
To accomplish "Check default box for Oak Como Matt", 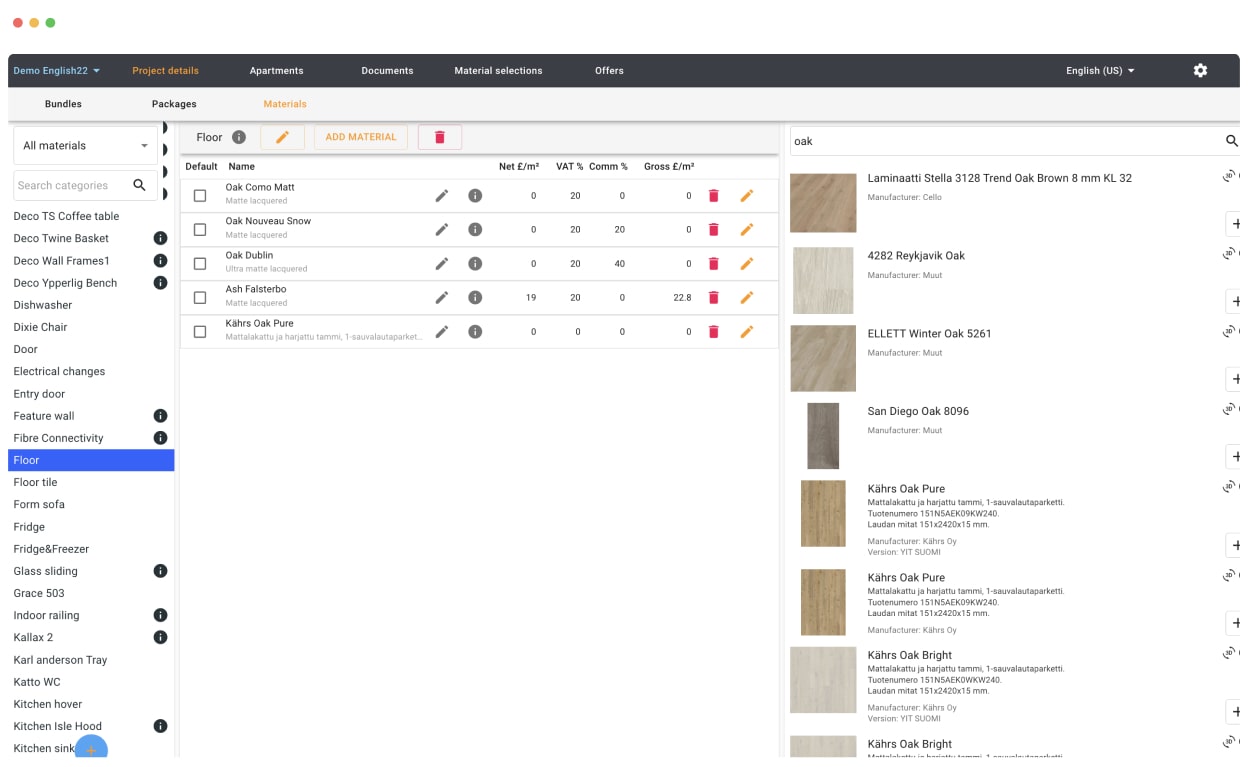I will [200, 196].
